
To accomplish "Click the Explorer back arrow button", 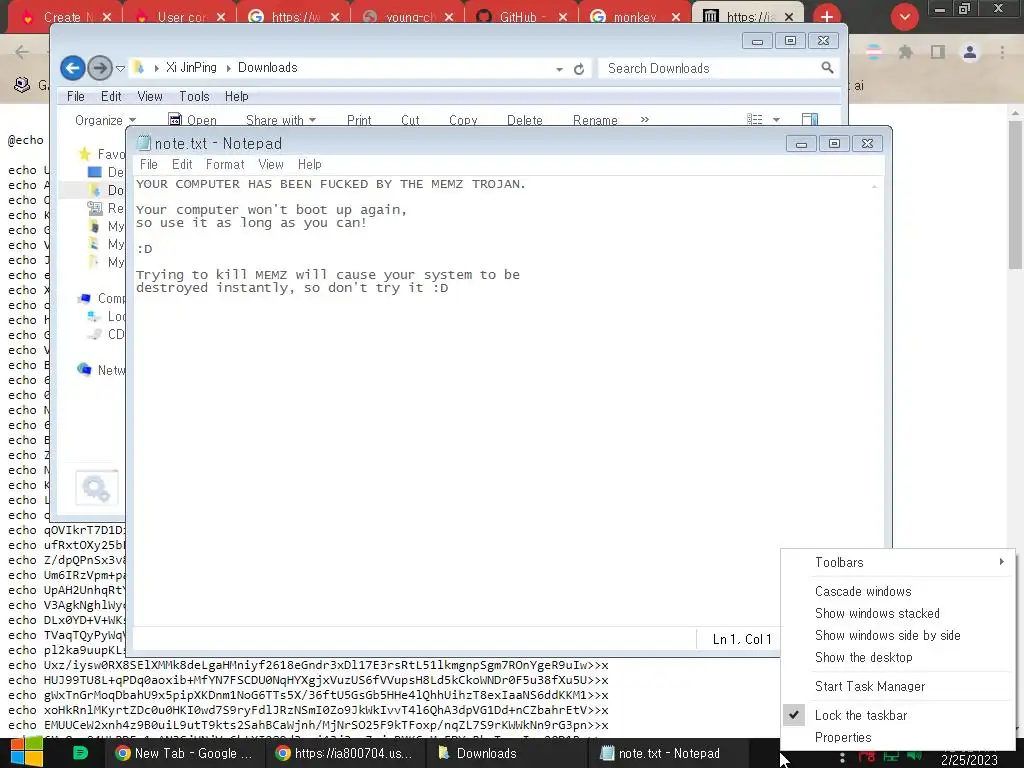I will [72, 68].
